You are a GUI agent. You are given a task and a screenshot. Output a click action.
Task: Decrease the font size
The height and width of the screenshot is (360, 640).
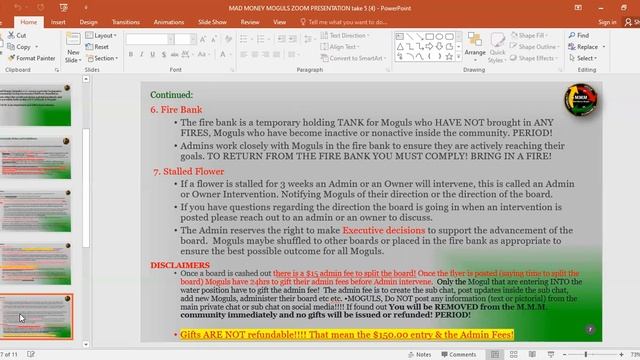tap(214, 39)
